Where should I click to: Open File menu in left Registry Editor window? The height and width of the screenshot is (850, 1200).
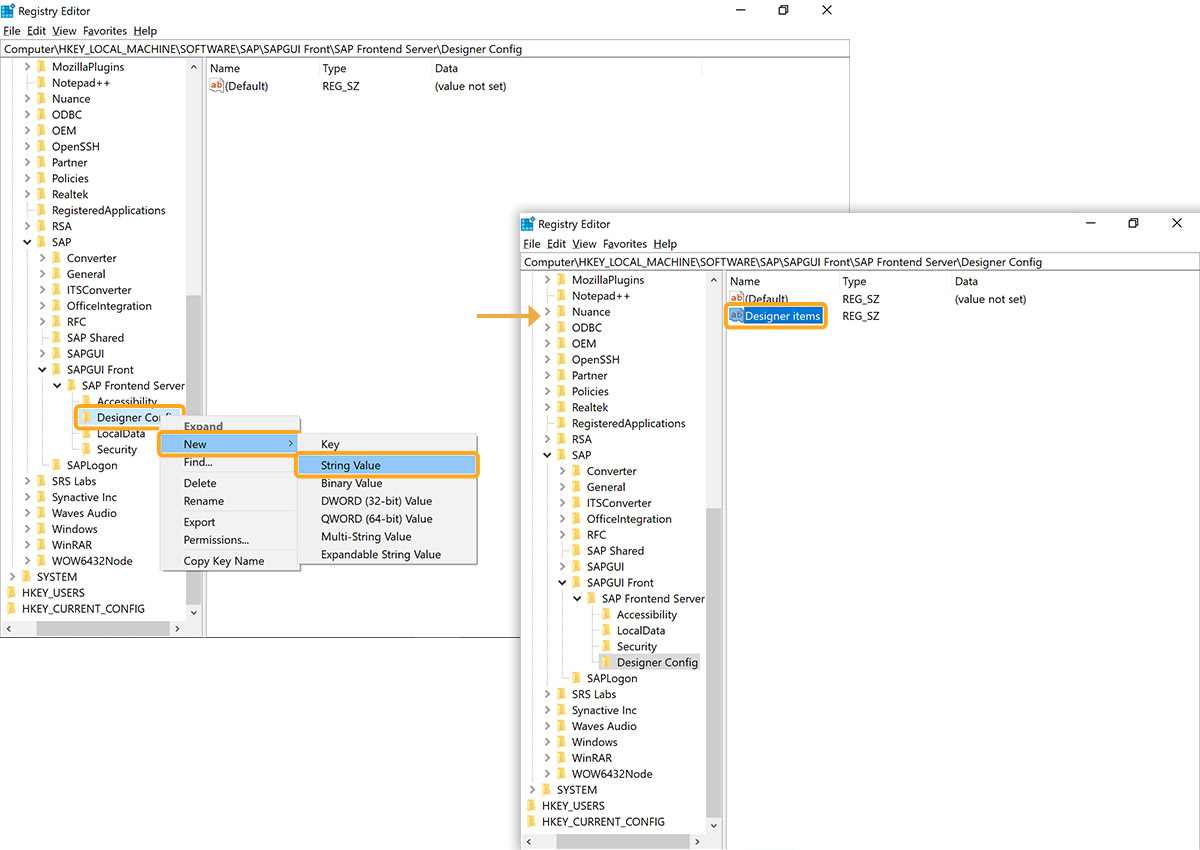pos(11,31)
